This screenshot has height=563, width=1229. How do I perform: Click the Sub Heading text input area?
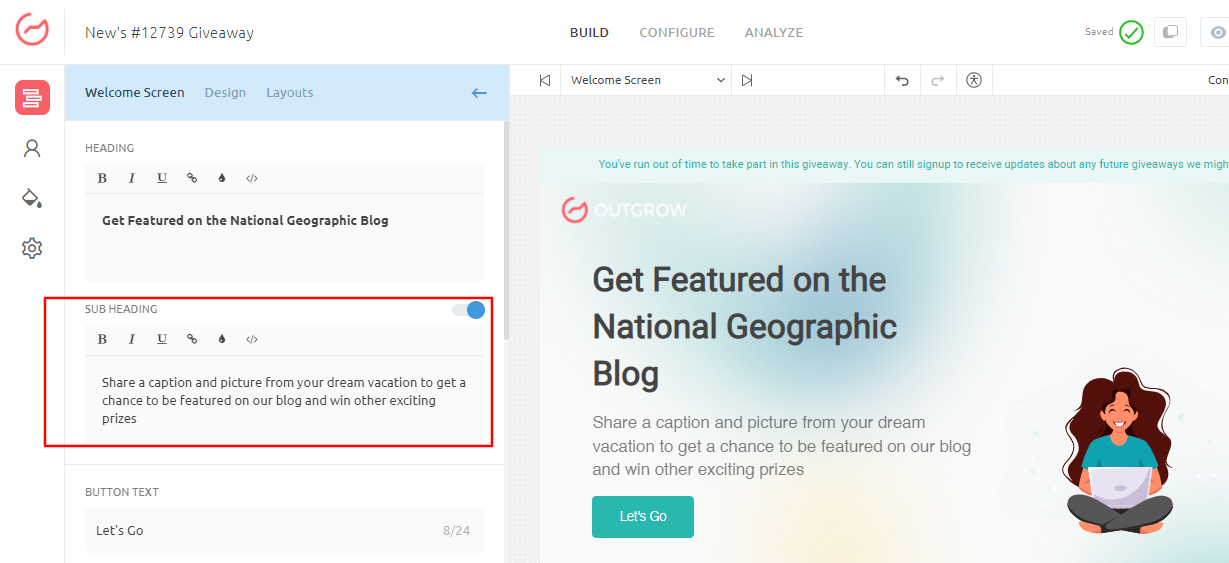(284, 400)
